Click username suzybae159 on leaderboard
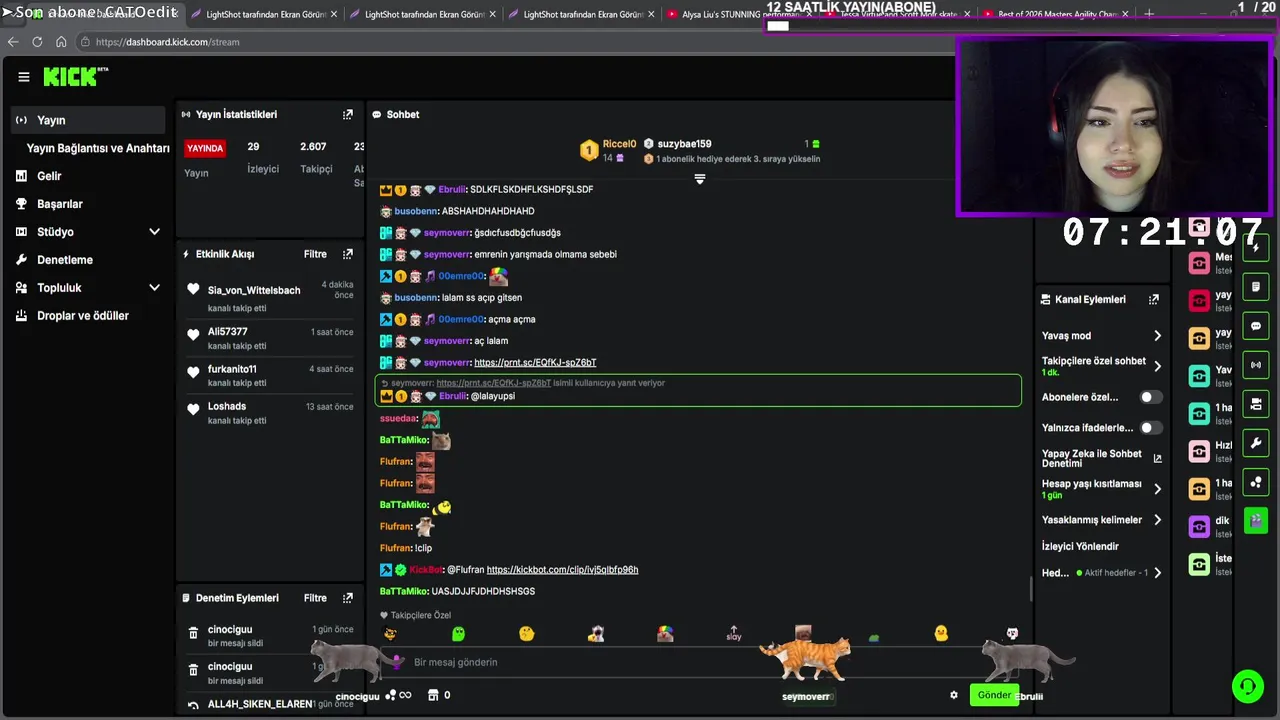Screen dimensions: 1280x720 684,144
